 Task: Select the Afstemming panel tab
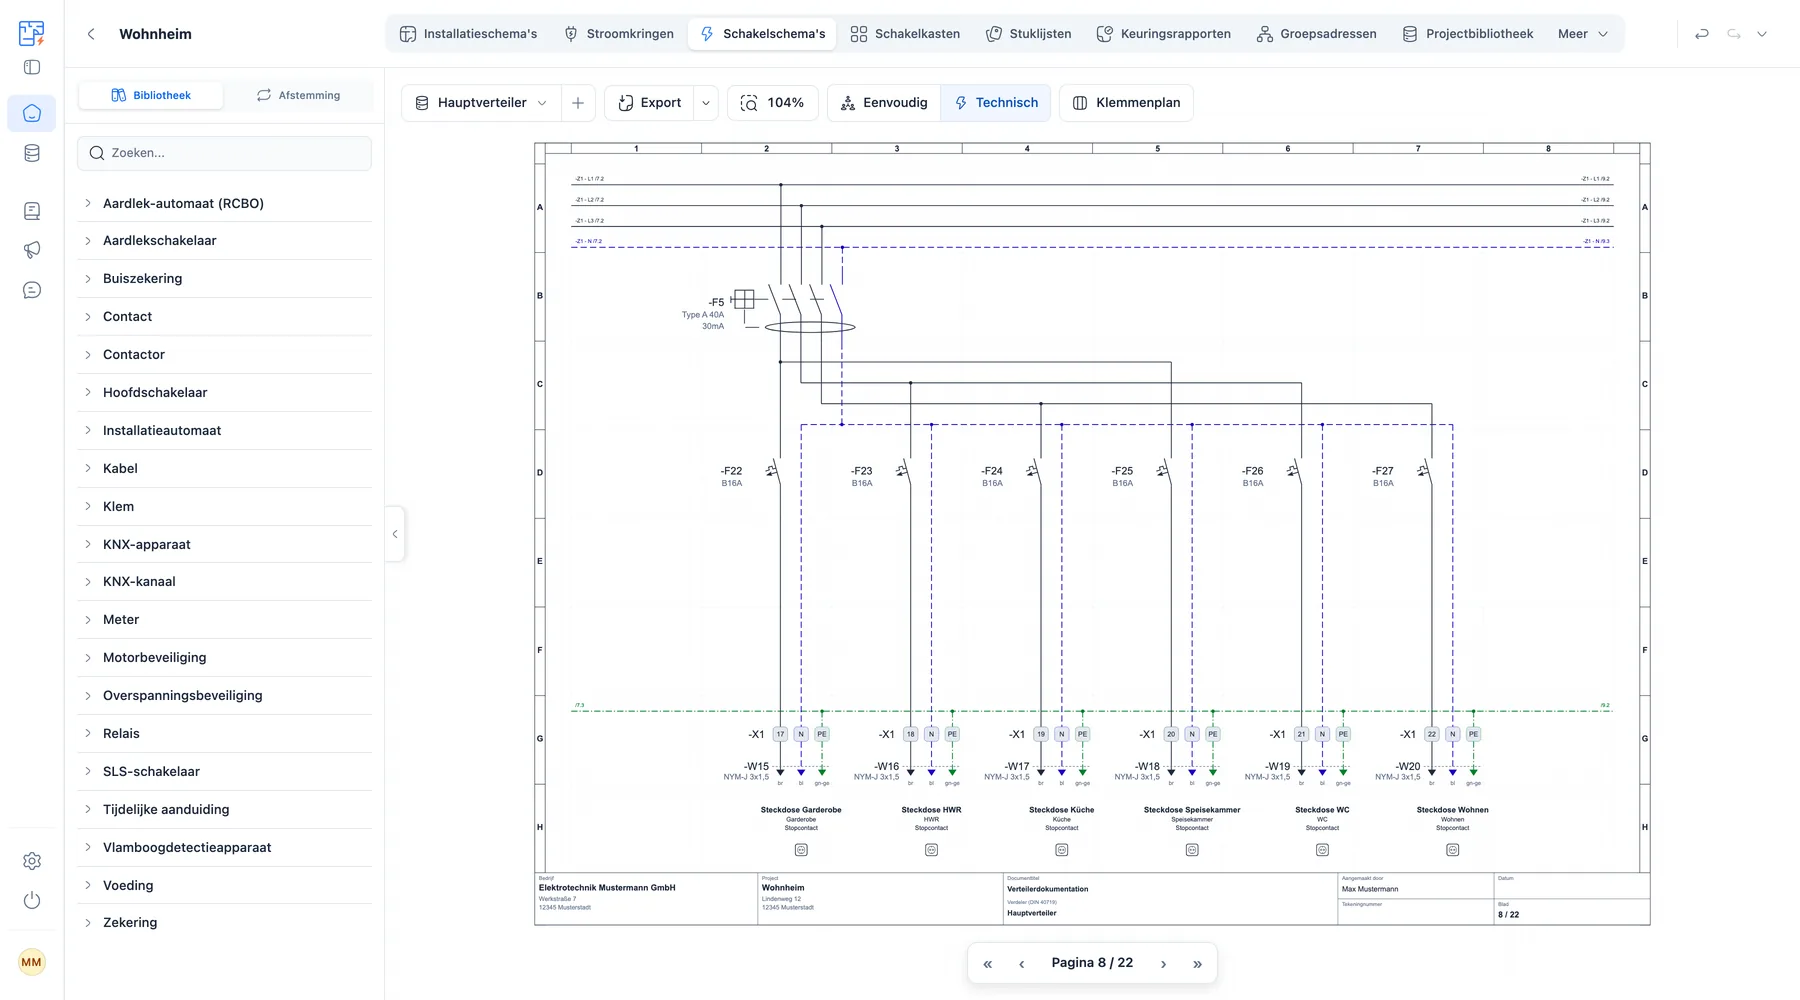pyautogui.click(x=298, y=95)
